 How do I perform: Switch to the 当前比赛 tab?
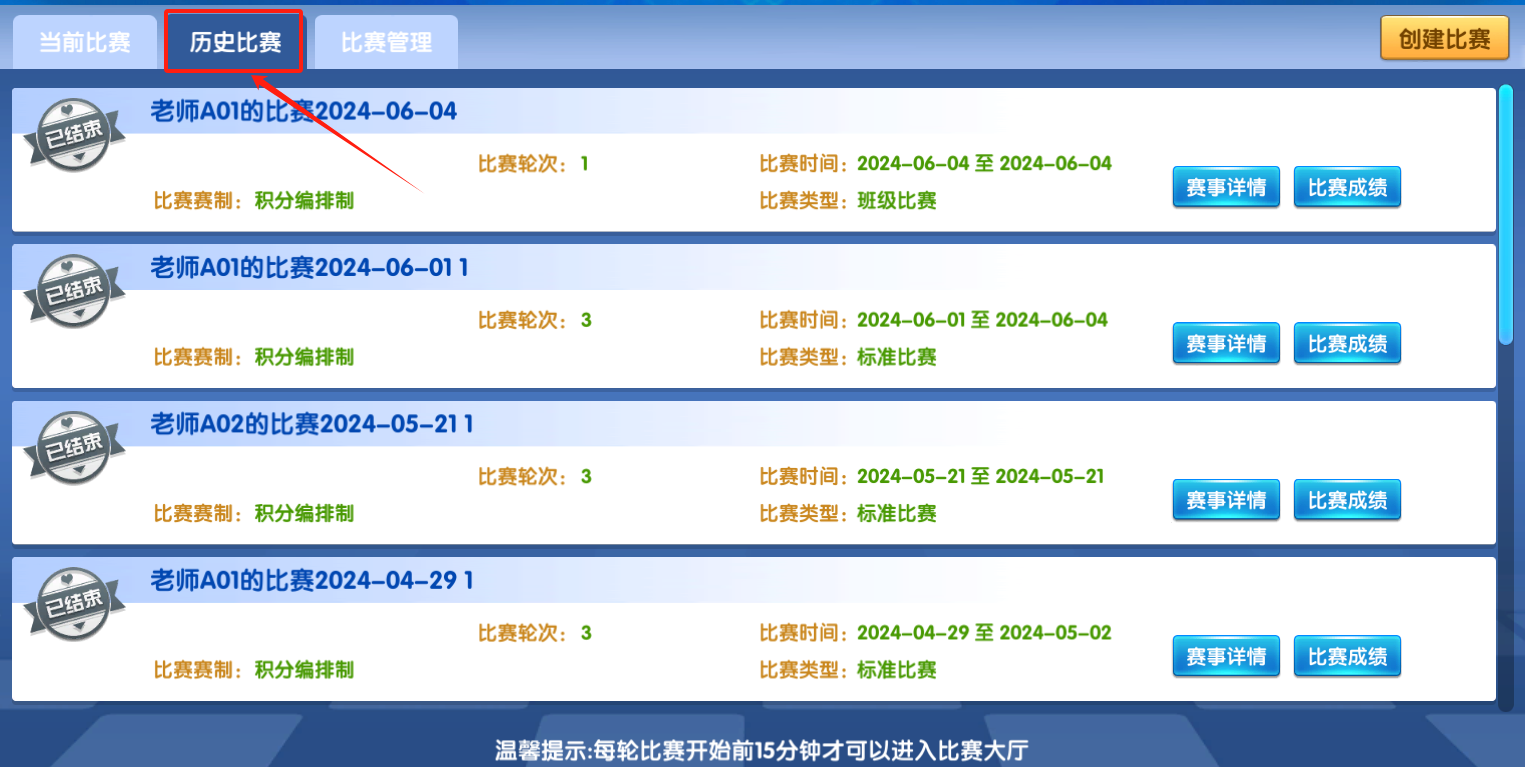85,43
